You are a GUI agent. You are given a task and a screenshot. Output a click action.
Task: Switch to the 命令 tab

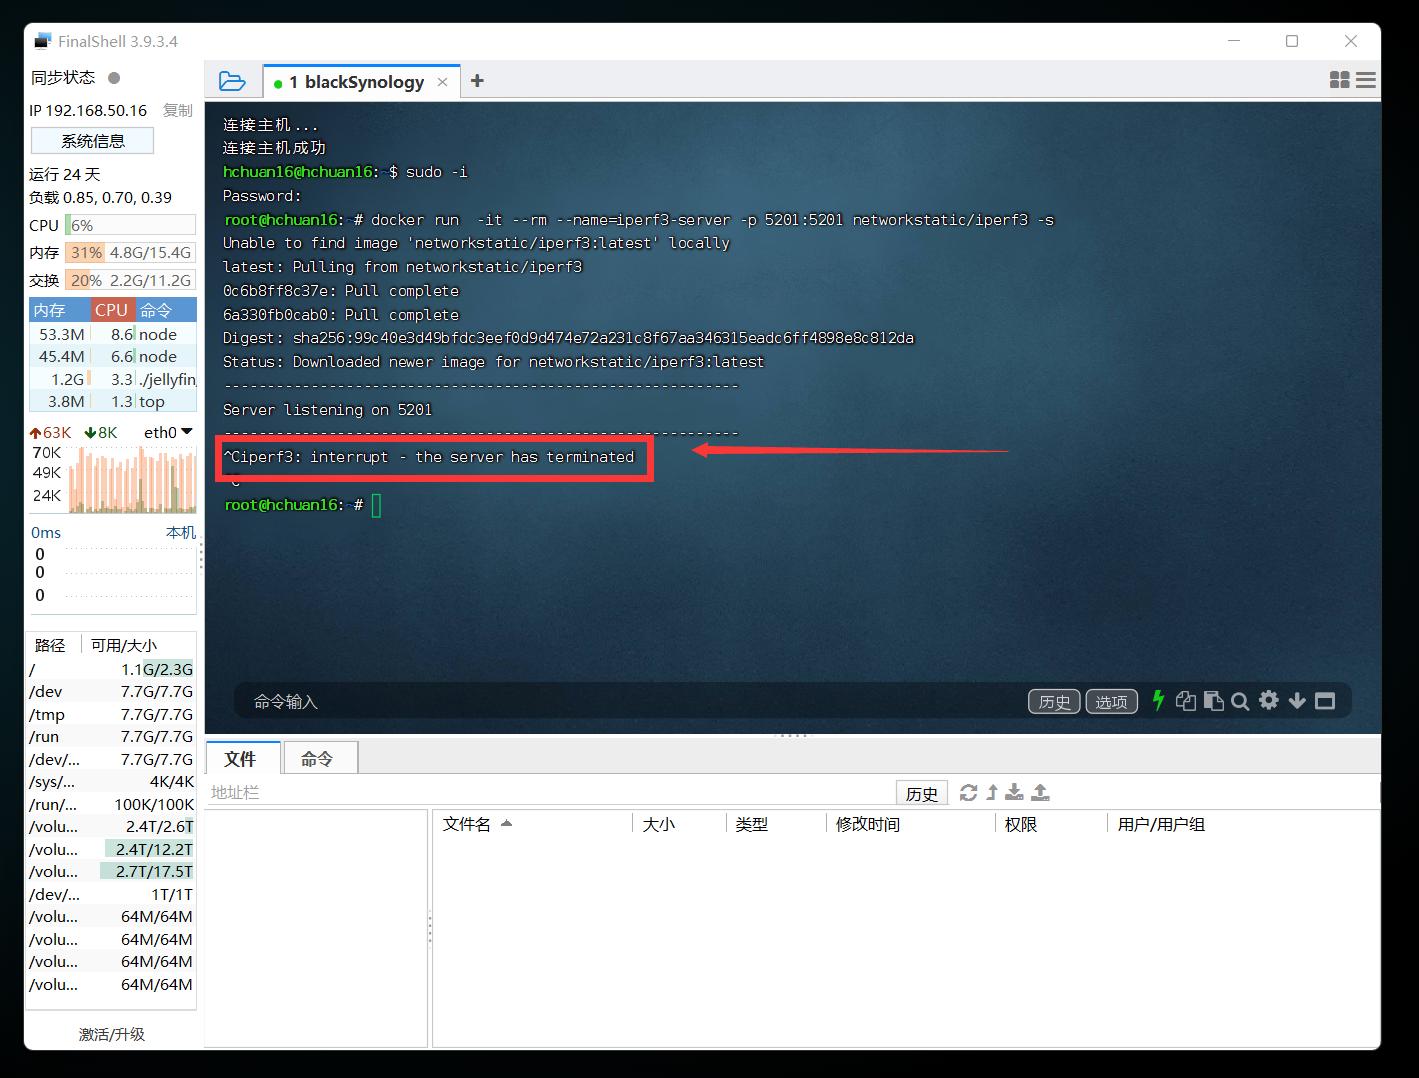[320, 758]
